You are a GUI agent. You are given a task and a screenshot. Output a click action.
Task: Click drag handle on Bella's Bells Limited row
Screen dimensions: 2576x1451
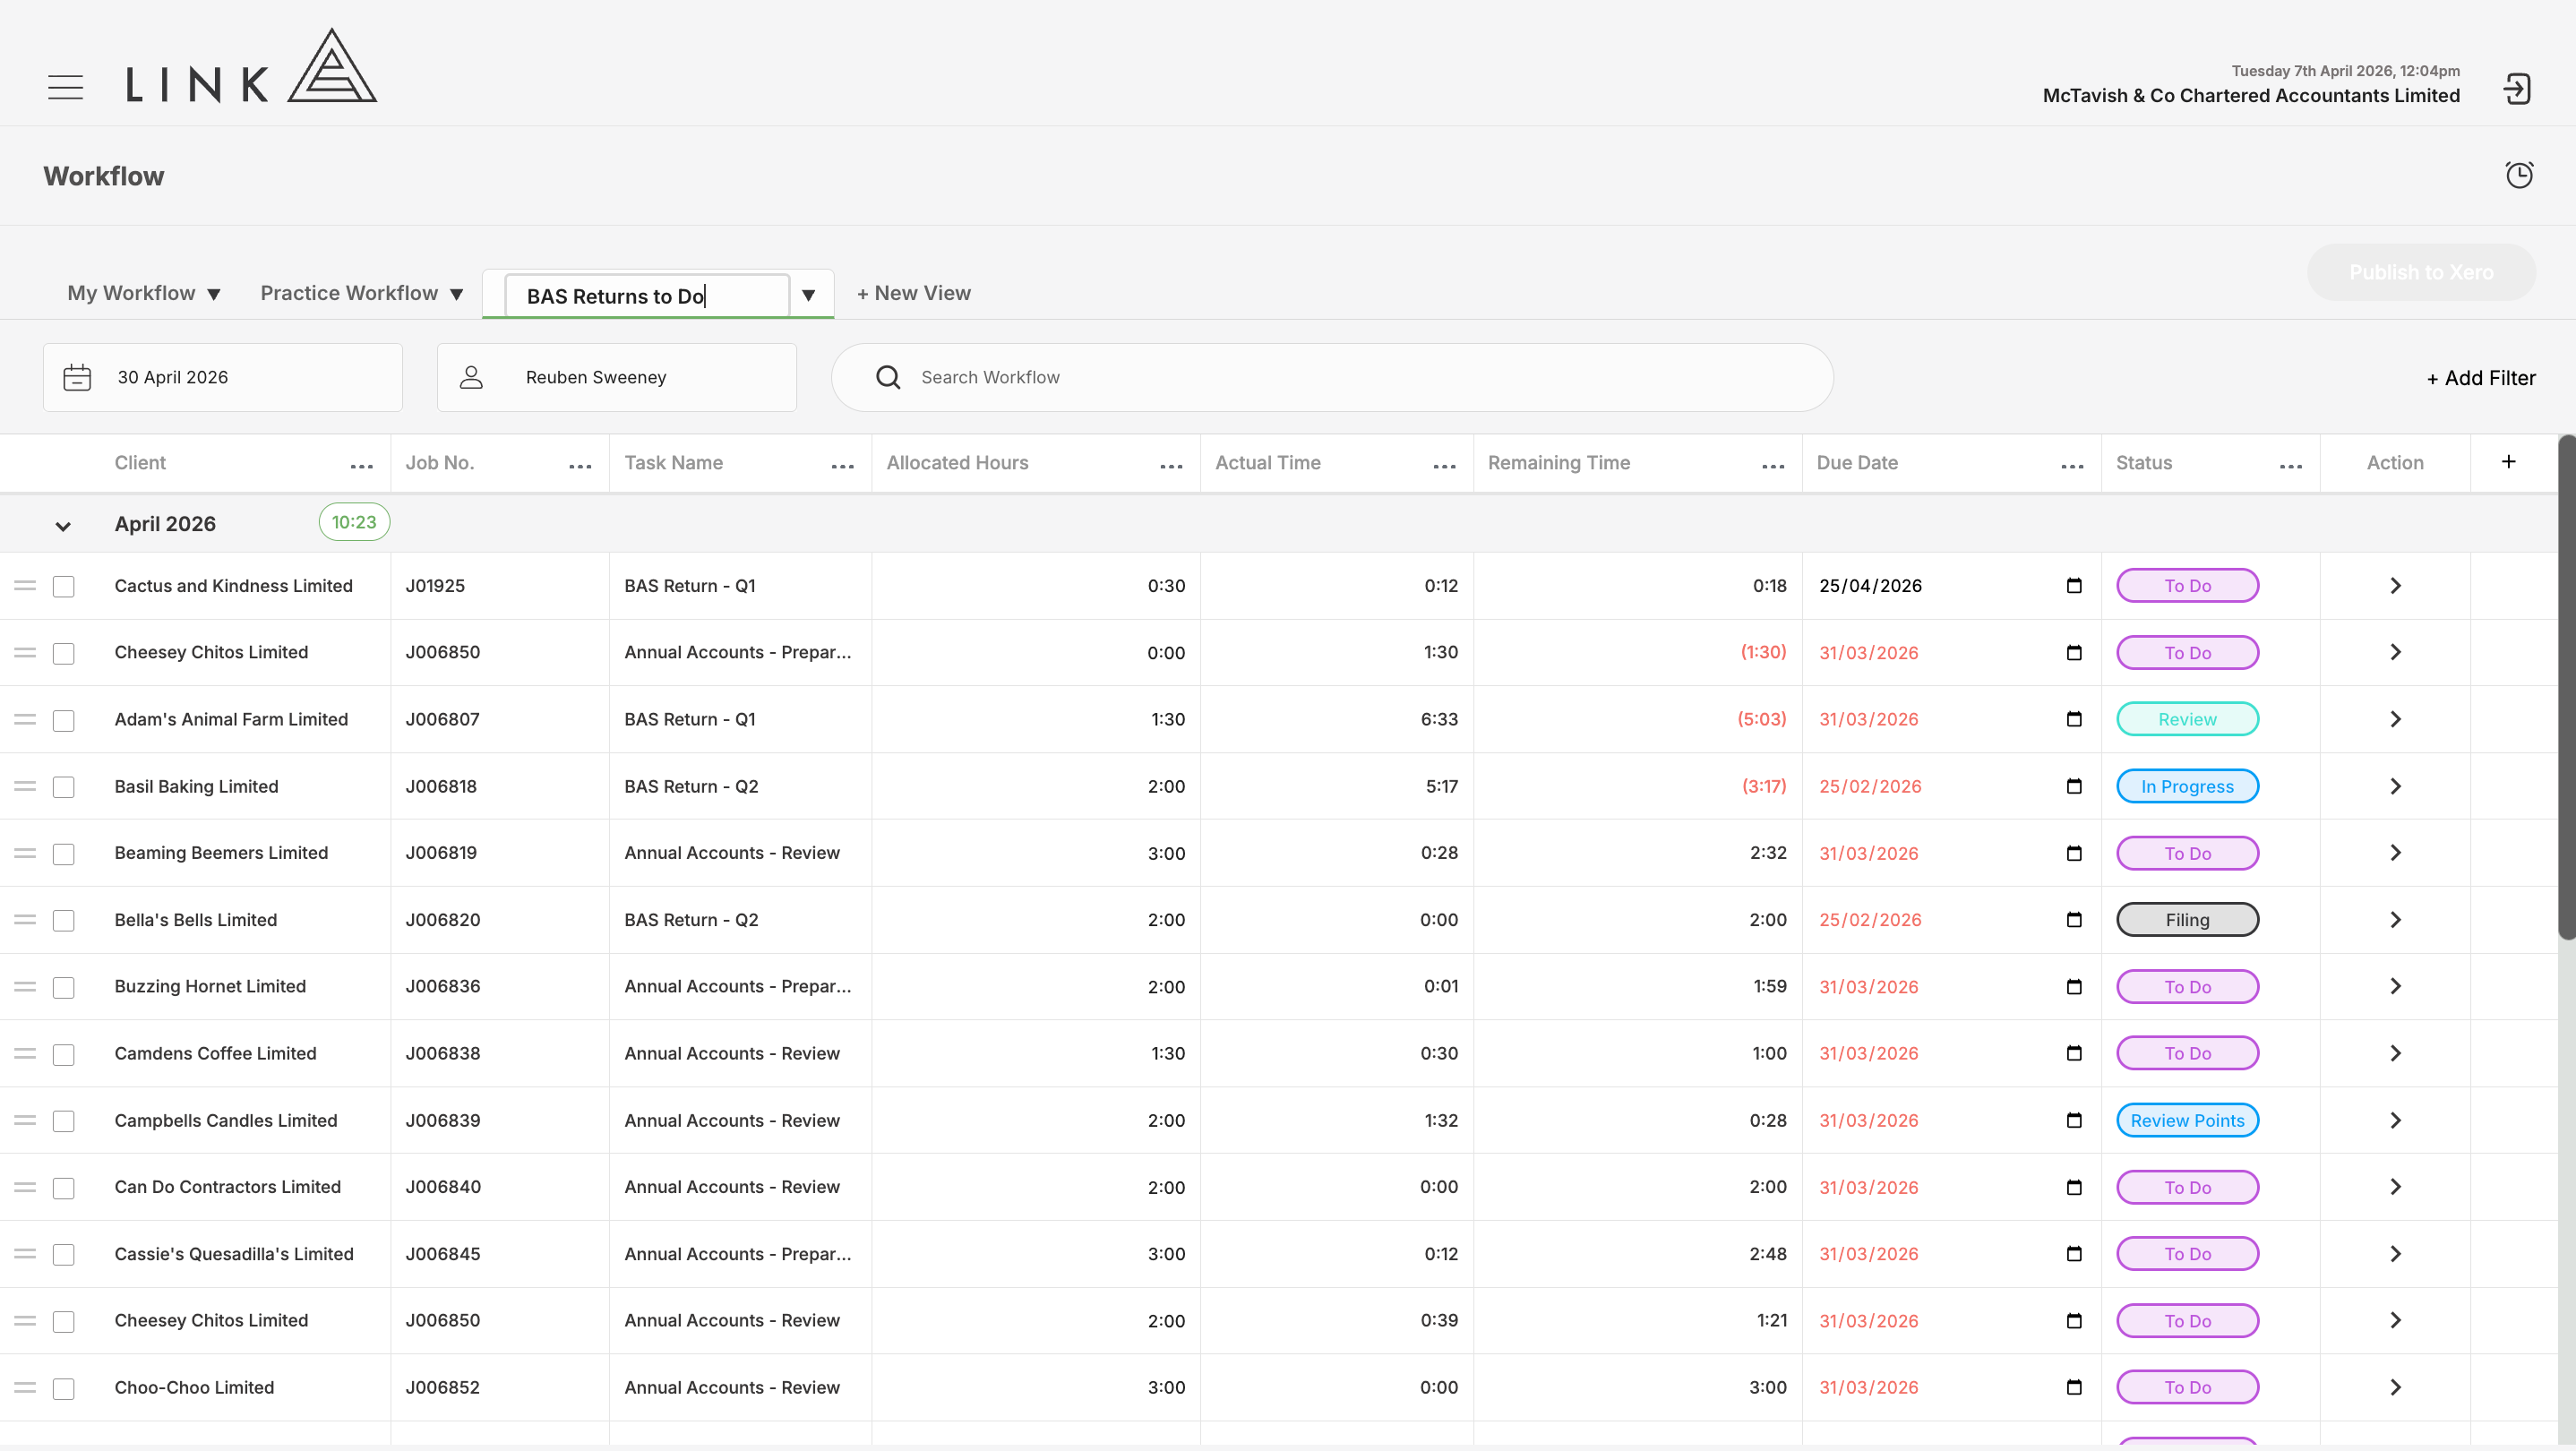[25, 919]
